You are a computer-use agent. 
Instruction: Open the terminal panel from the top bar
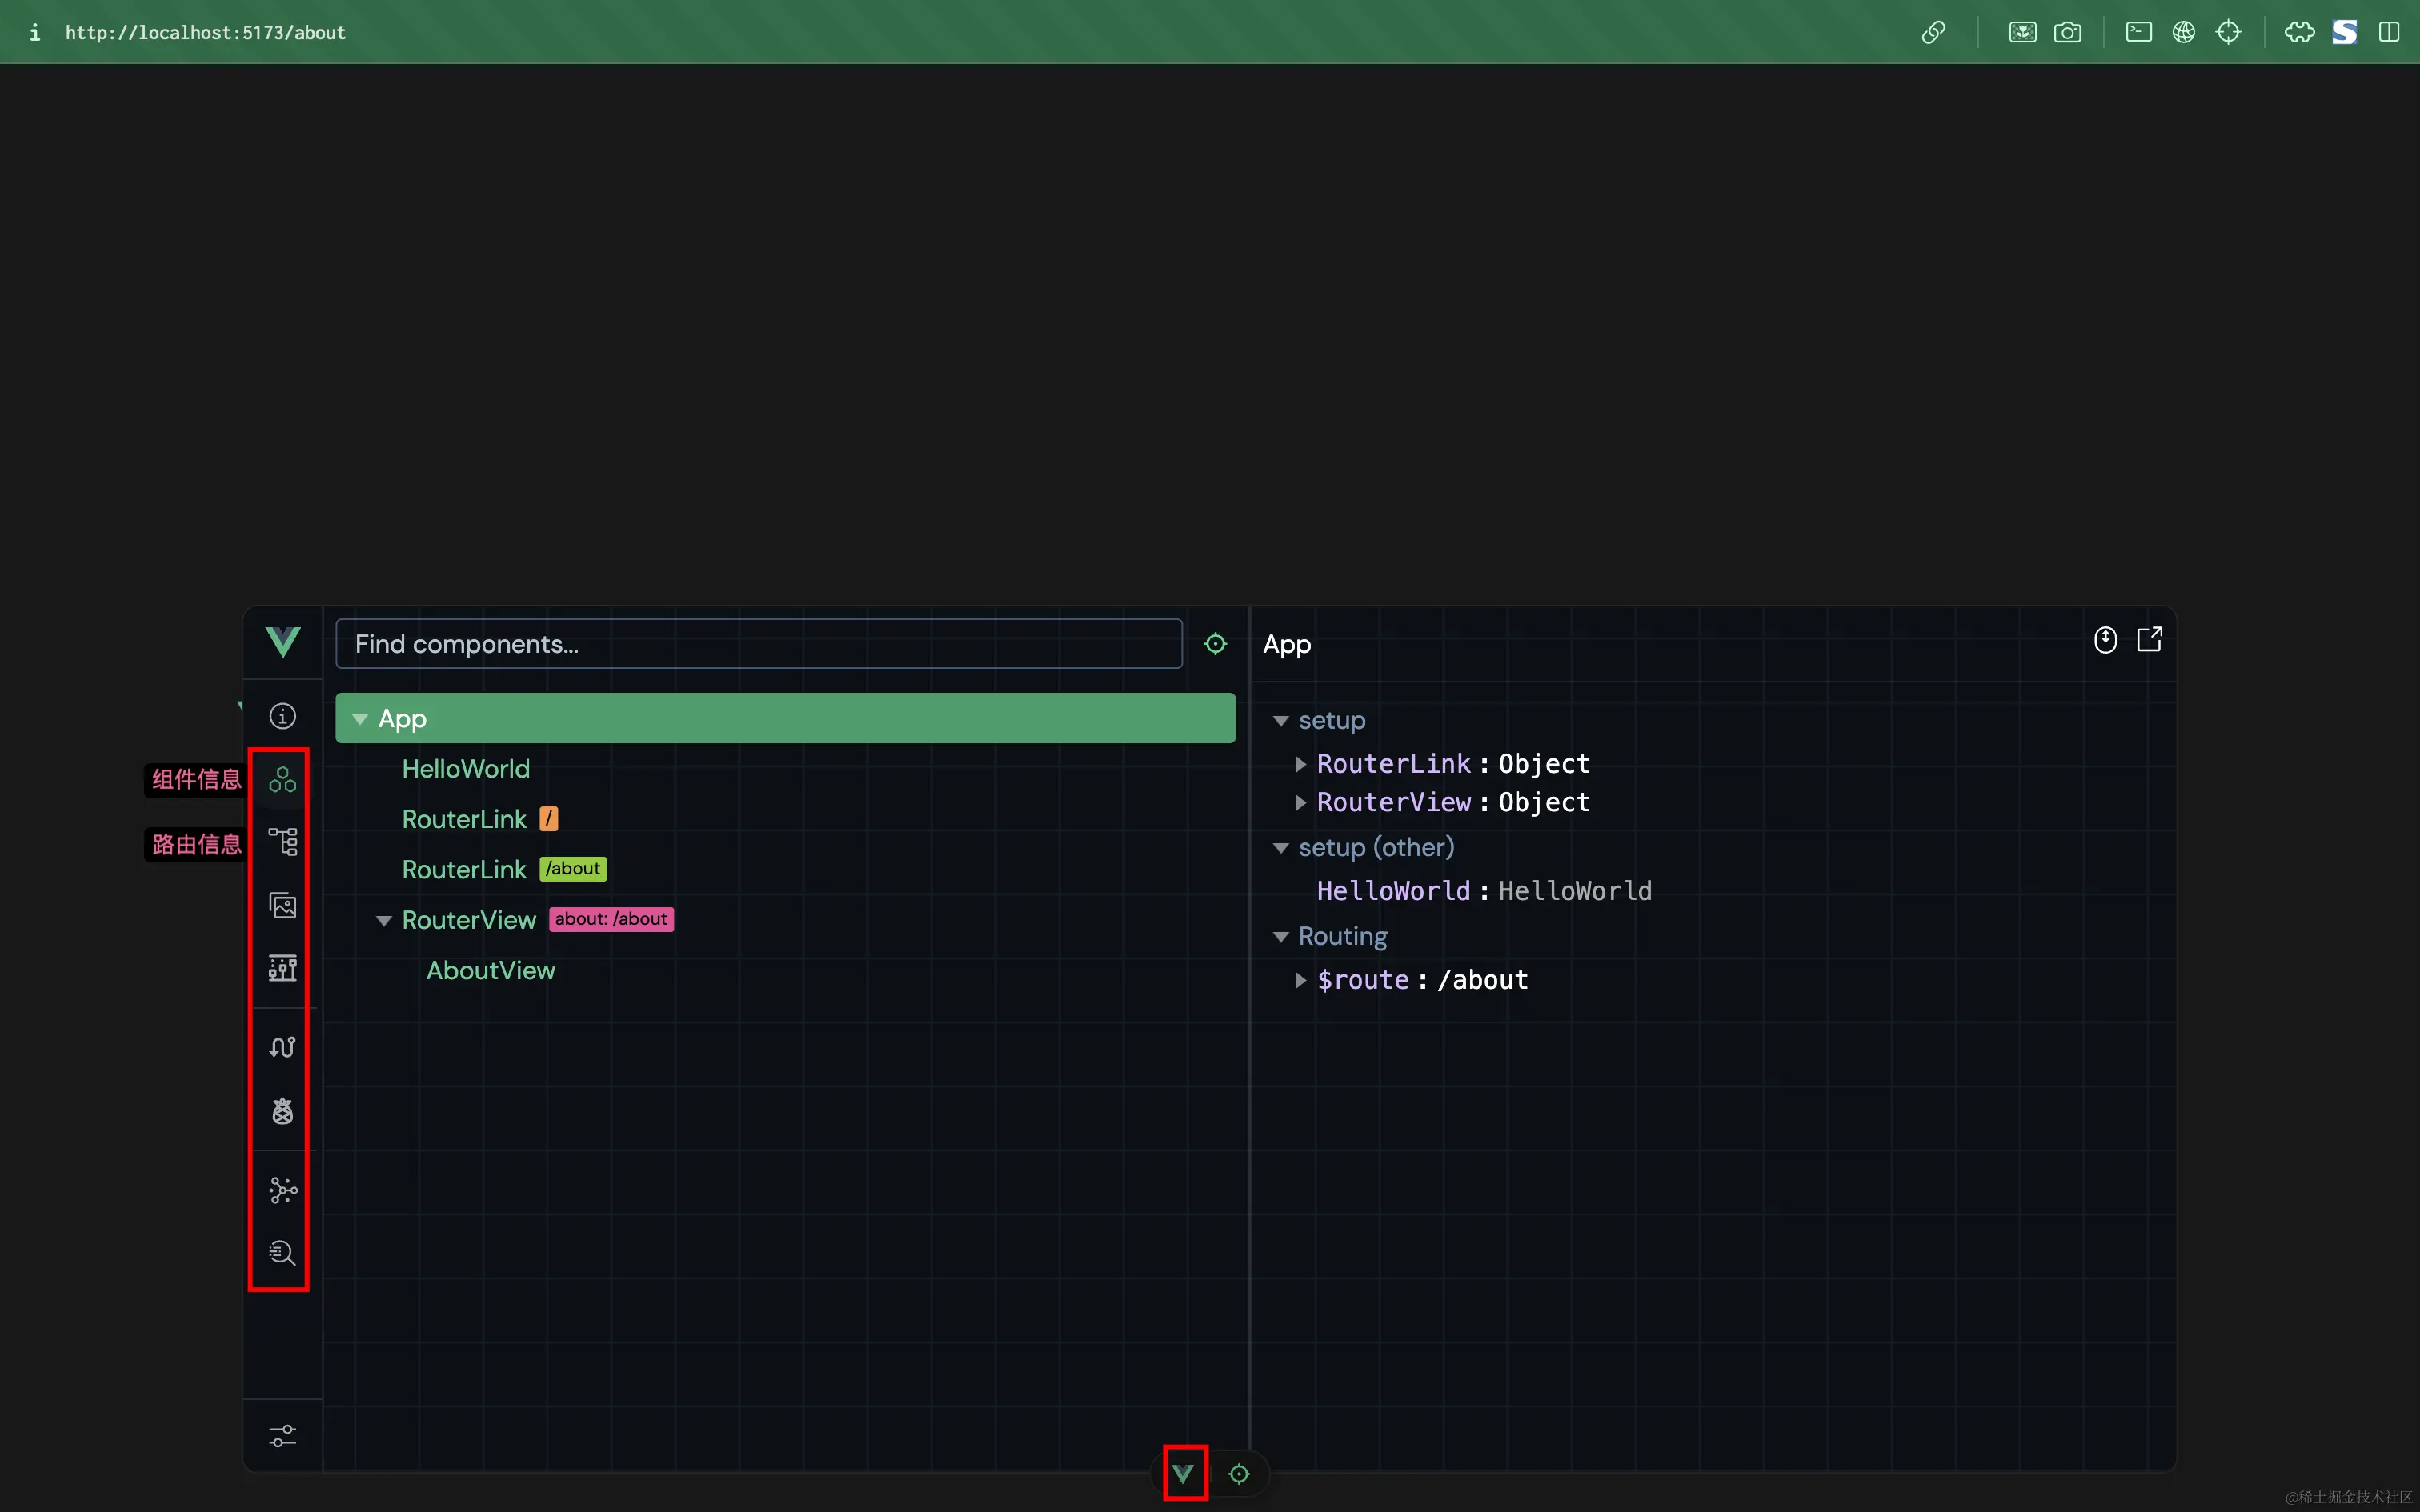[x=2138, y=32]
